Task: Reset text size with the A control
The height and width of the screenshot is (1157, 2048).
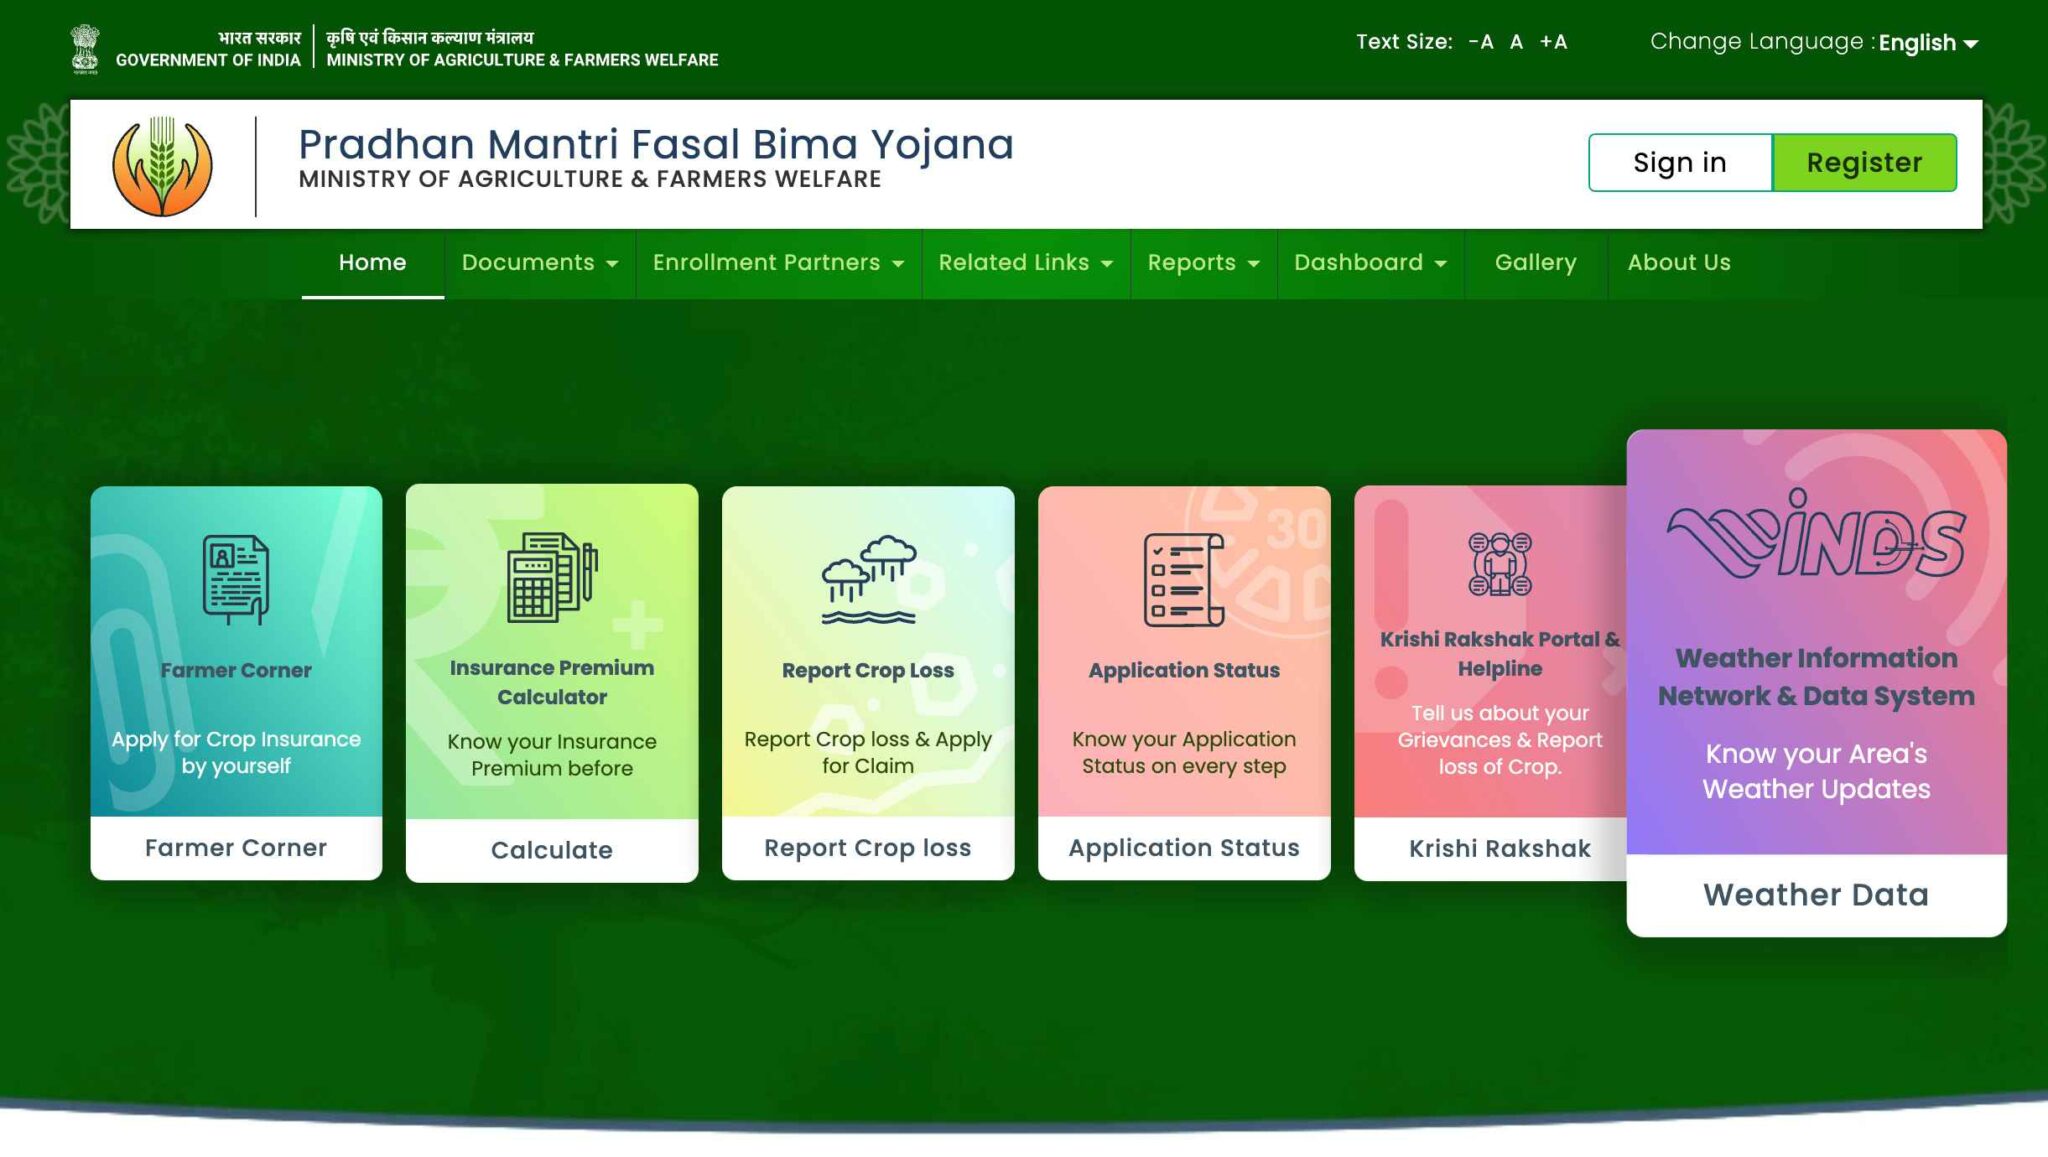Action: 1516,42
